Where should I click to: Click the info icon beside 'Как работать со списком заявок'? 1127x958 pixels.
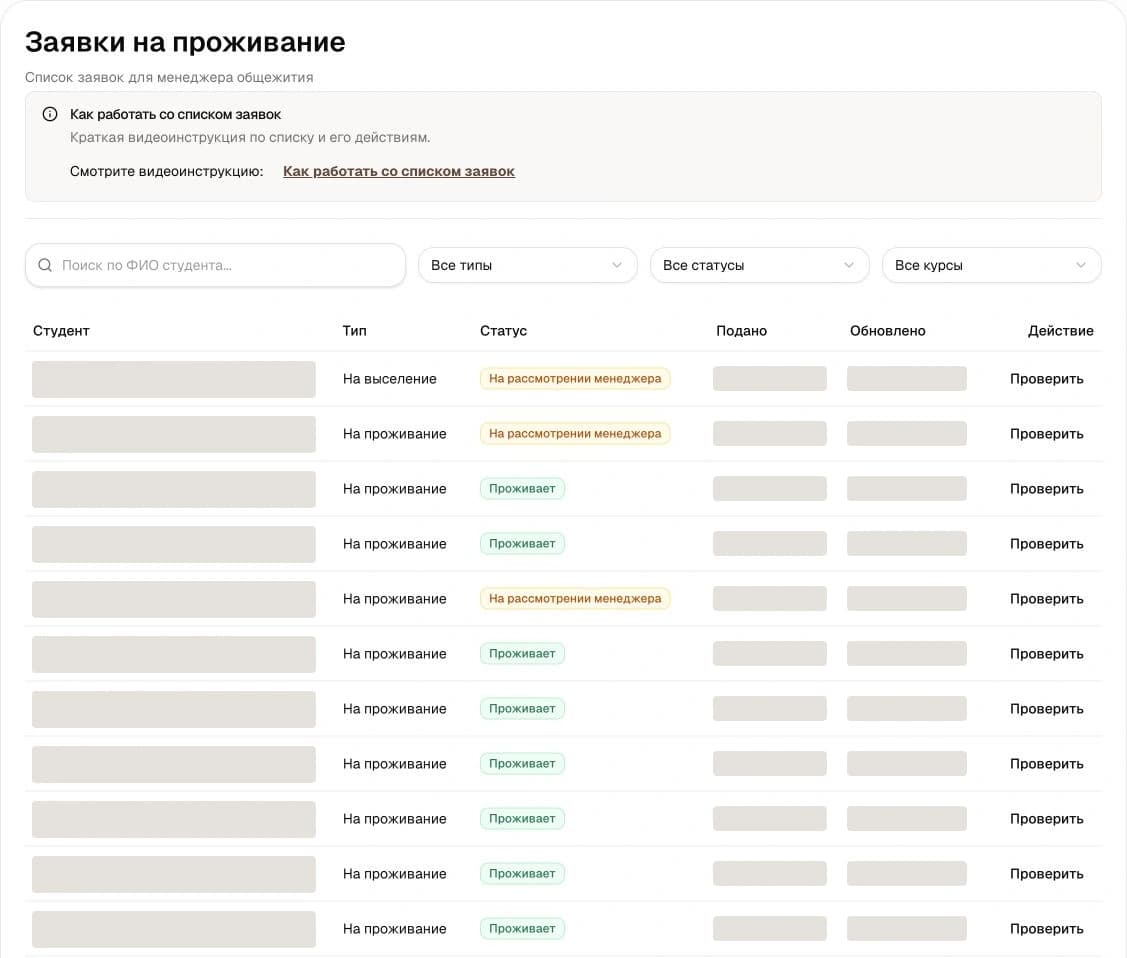pyautogui.click(x=50, y=114)
